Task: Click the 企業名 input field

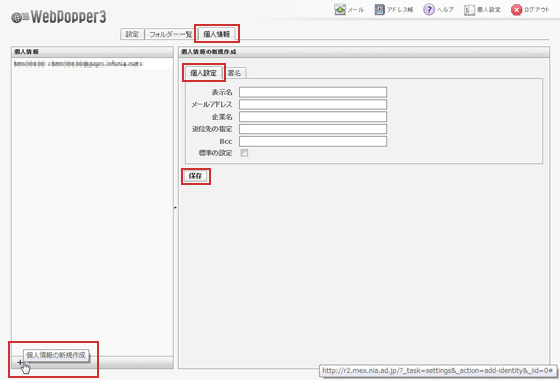Action: [313, 116]
